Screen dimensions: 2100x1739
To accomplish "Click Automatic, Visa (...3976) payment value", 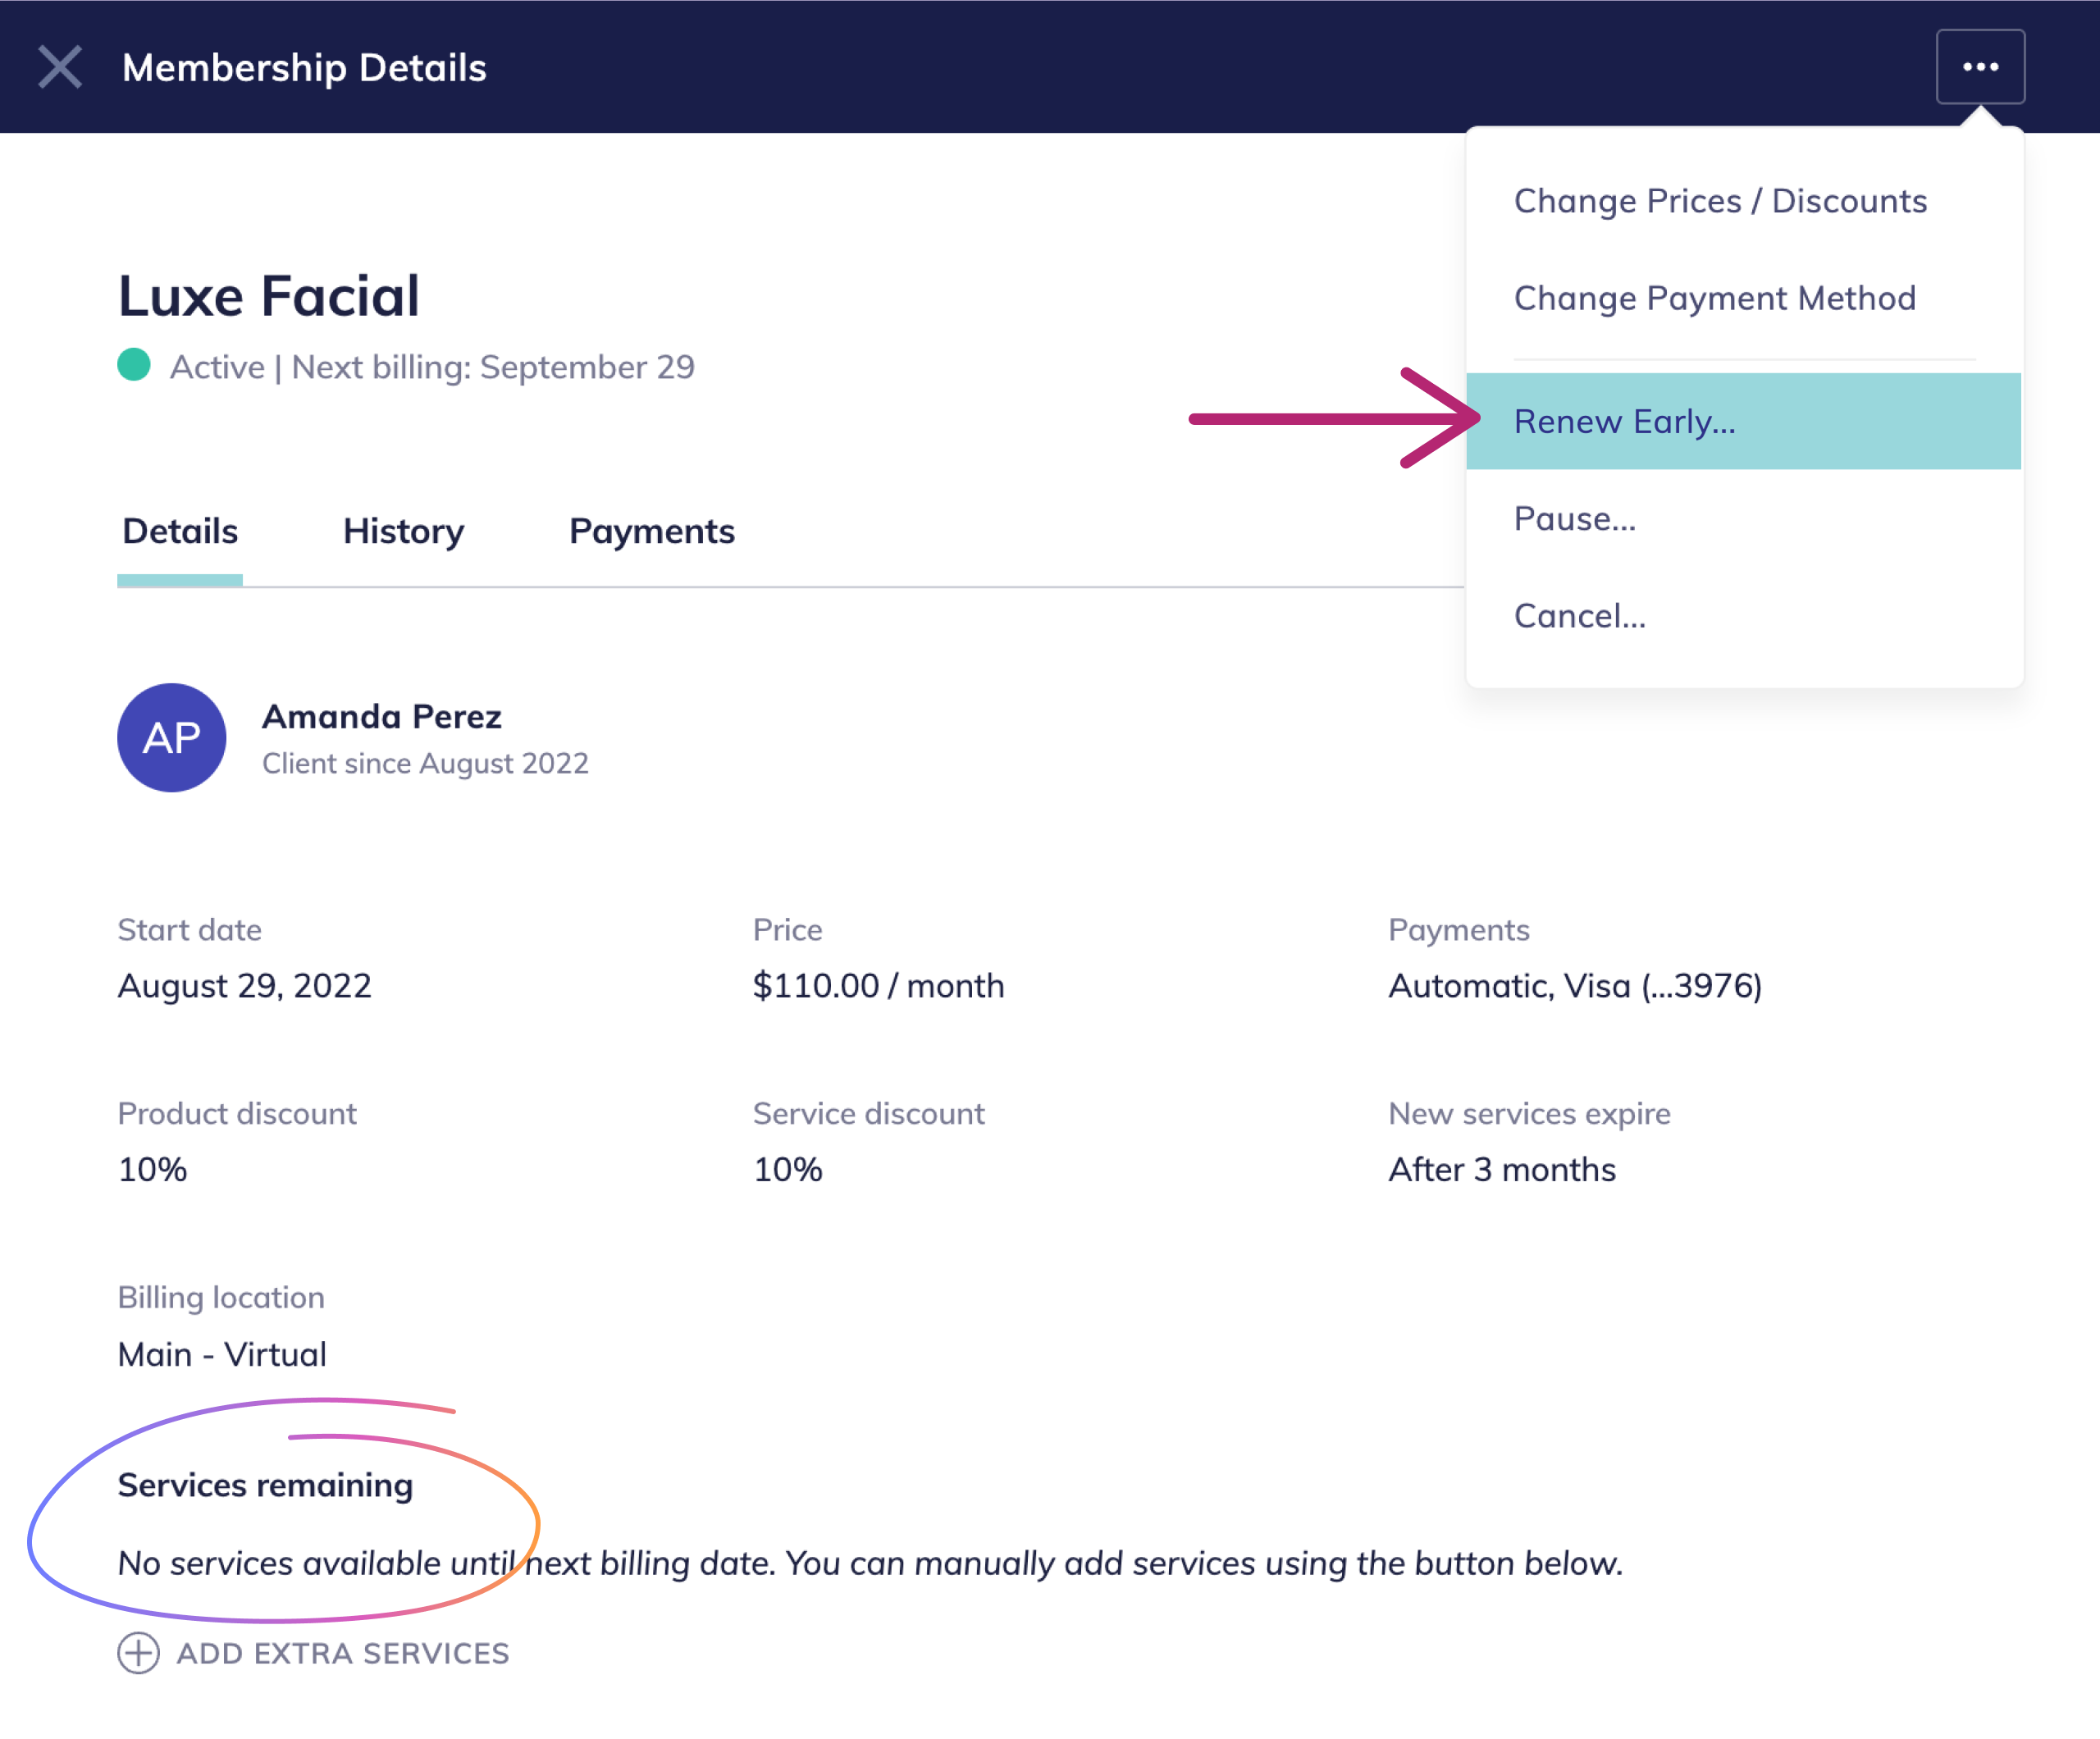I will pyautogui.click(x=1574, y=985).
